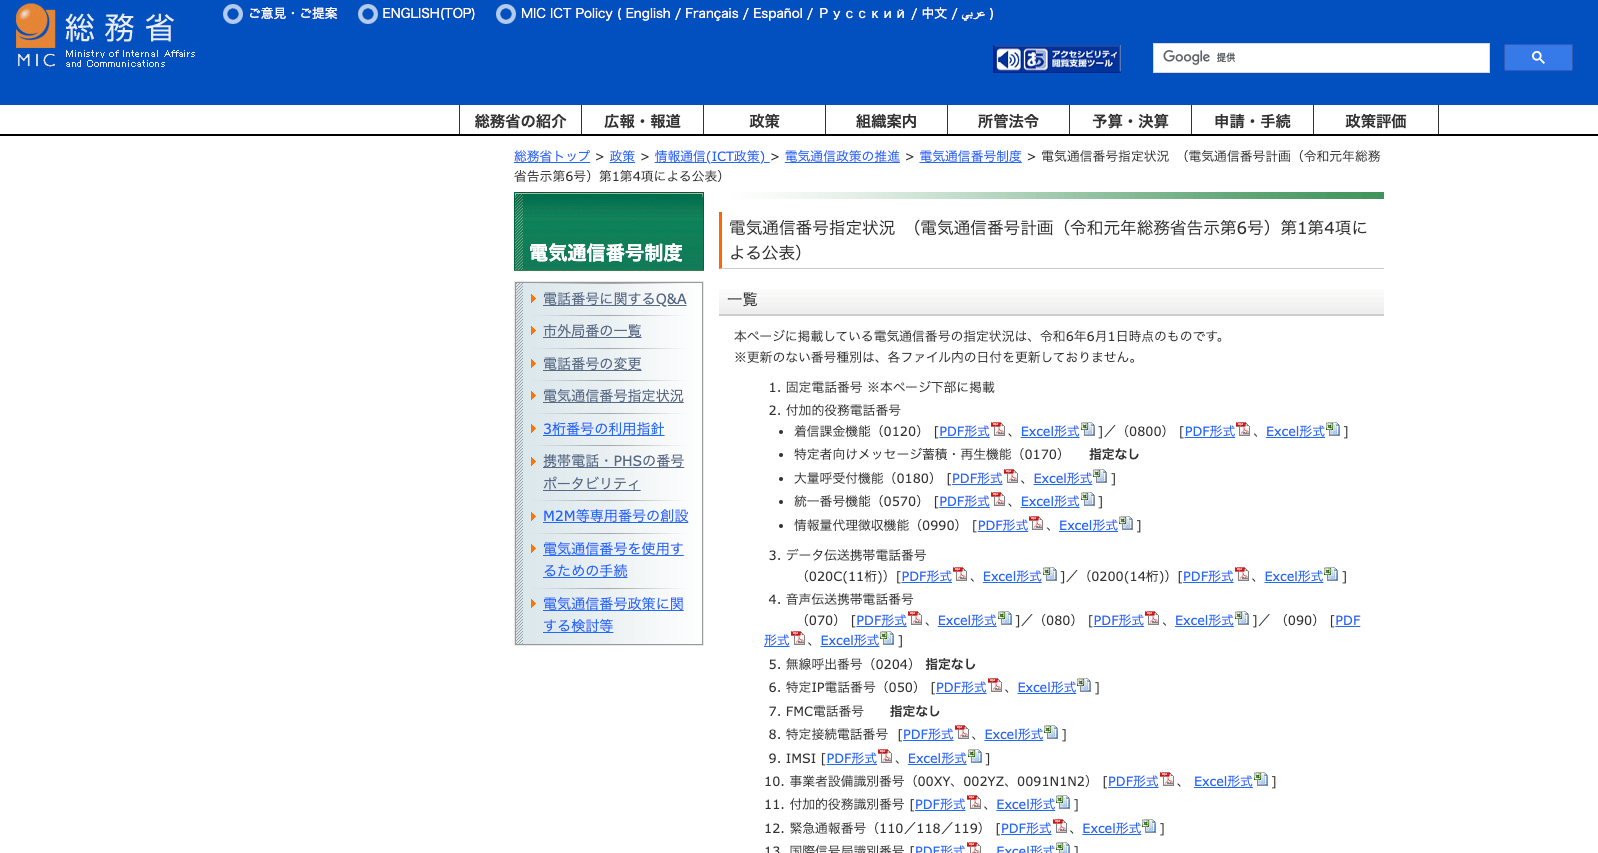Screen dimensions: 1598x853
Task: Click PDF icon for 020C(11桁)
Action: 960,574
